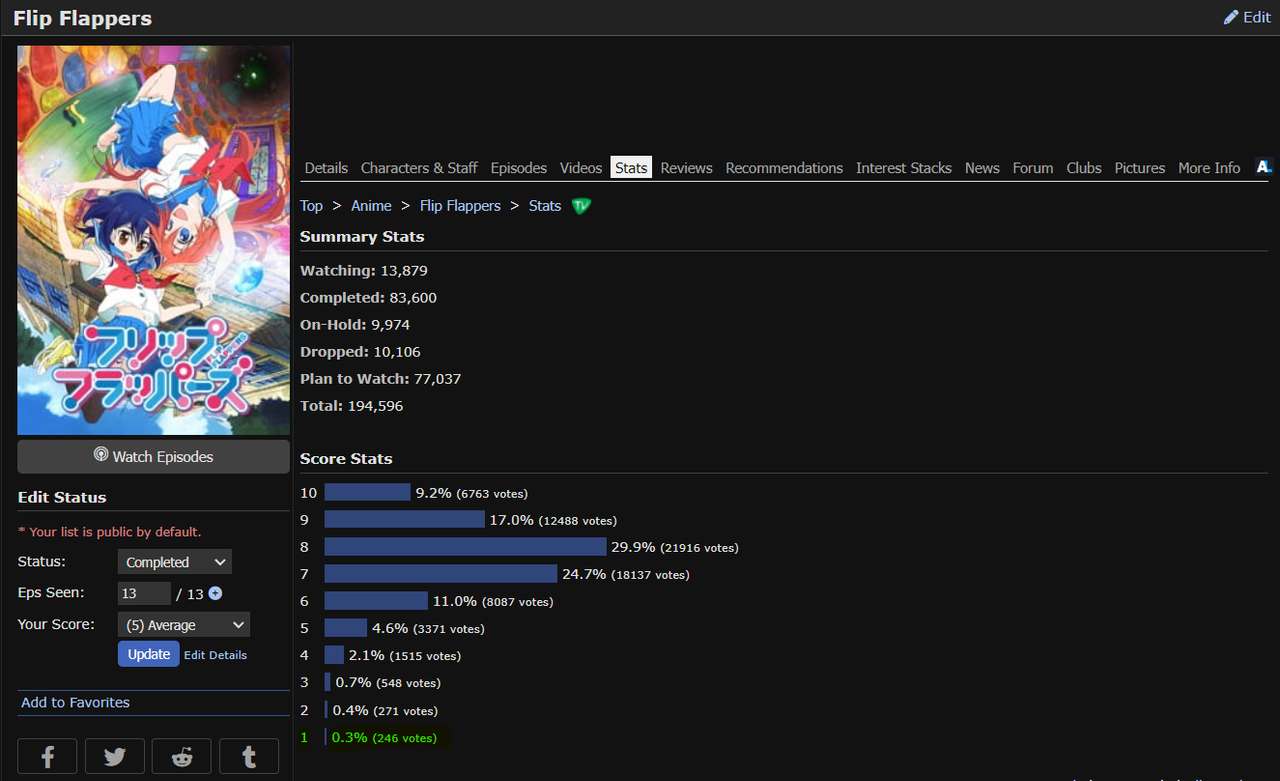Open the Interest Stacks tab
The image size is (1280, 781).
tap(904, 168)
